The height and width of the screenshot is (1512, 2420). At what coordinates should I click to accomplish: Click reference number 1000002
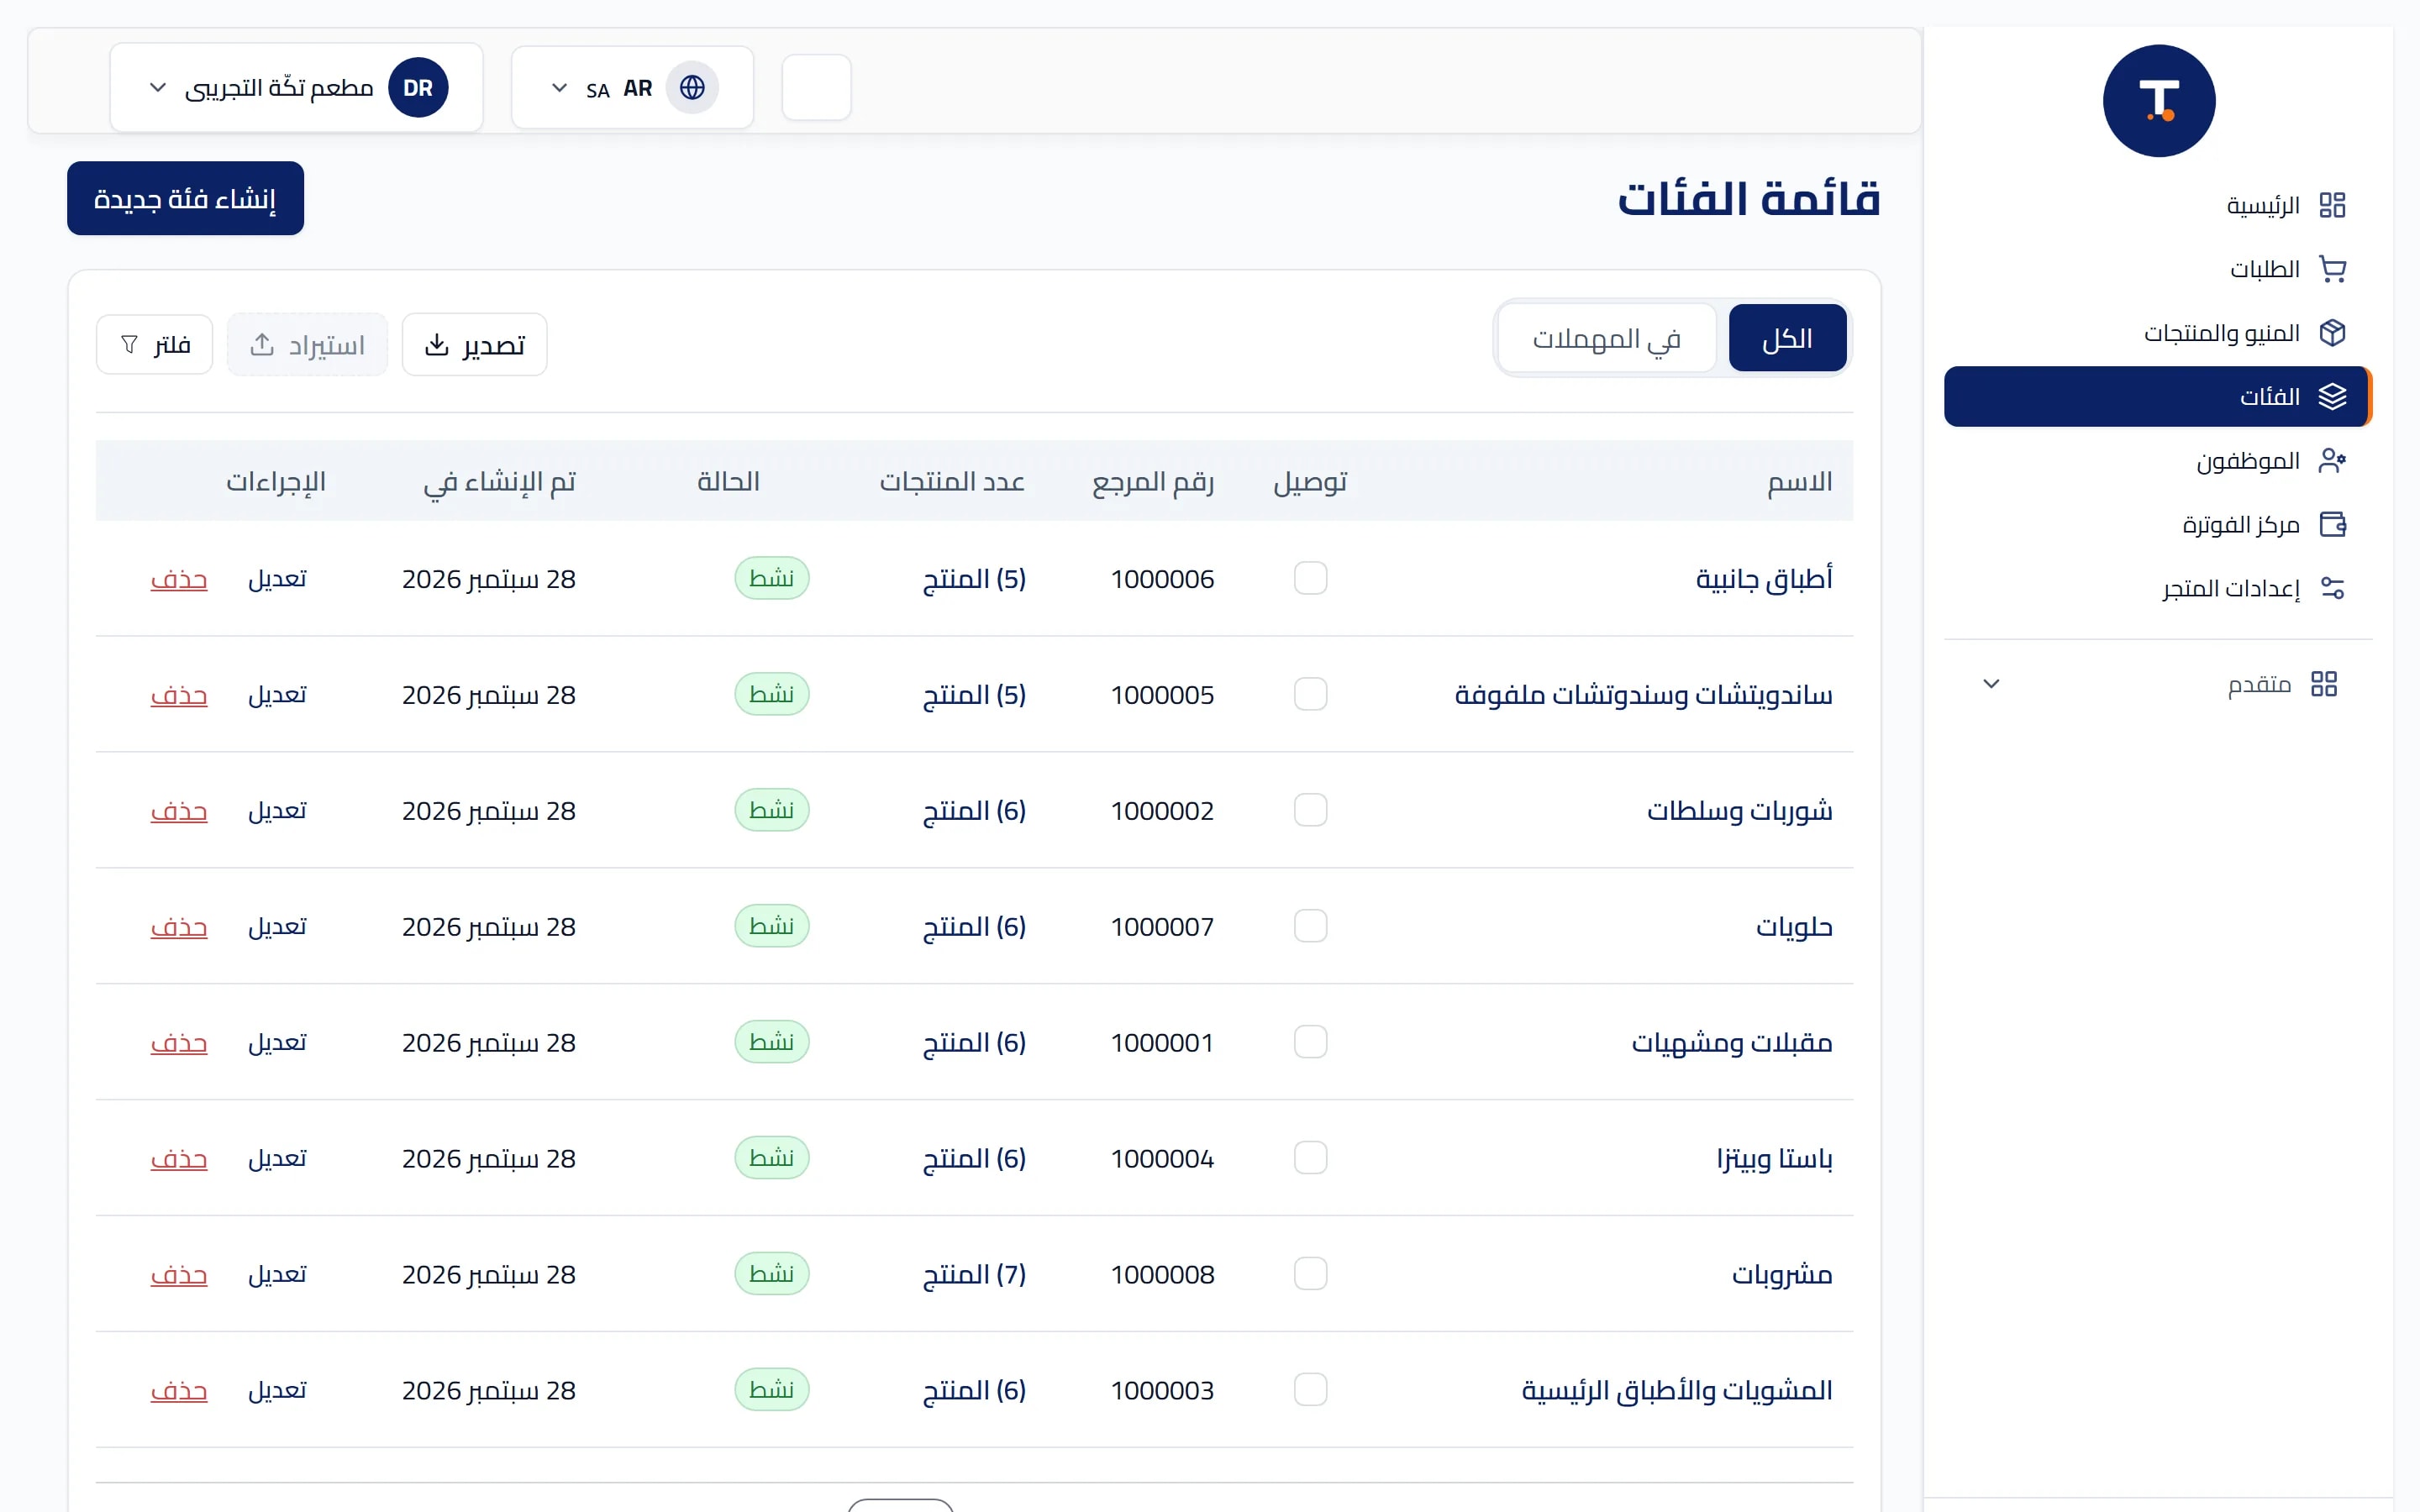(x=1162, y=811)
